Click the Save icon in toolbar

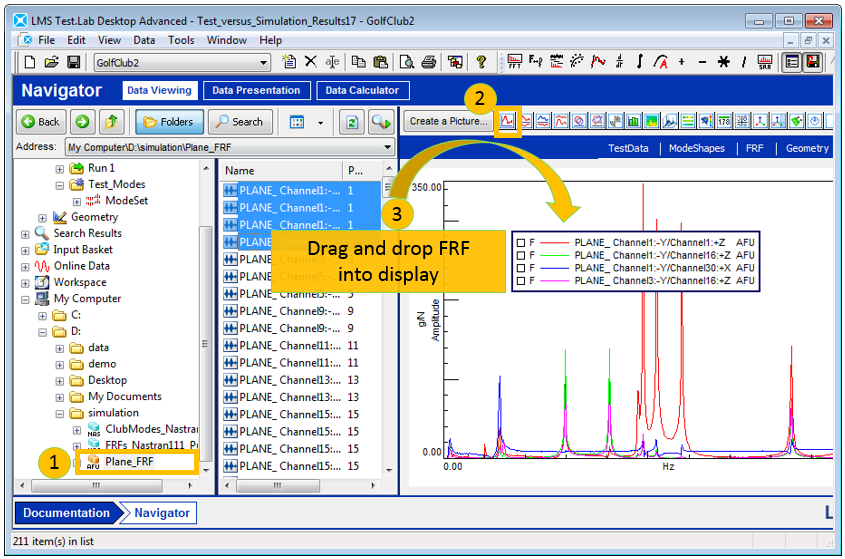coord(72,62)
